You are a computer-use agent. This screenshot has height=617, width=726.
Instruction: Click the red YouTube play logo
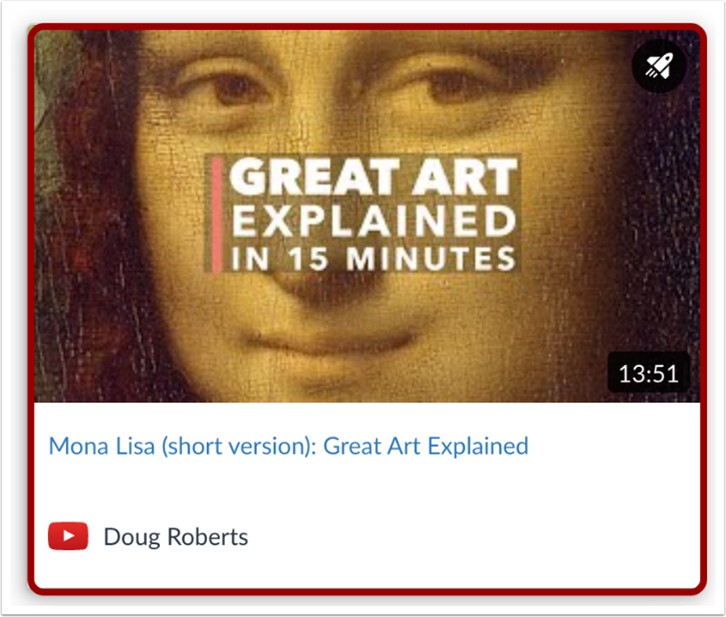(68, 536)
